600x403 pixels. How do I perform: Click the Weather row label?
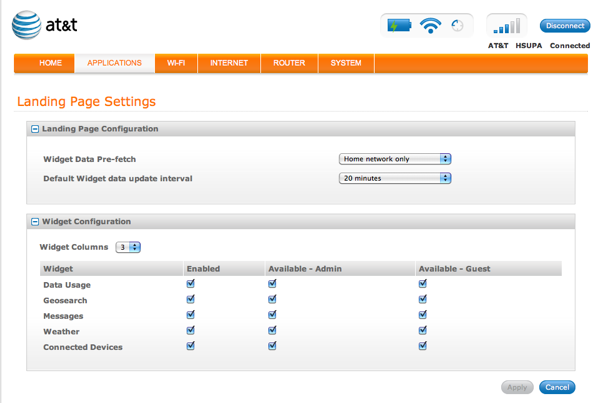coord(61,332)
